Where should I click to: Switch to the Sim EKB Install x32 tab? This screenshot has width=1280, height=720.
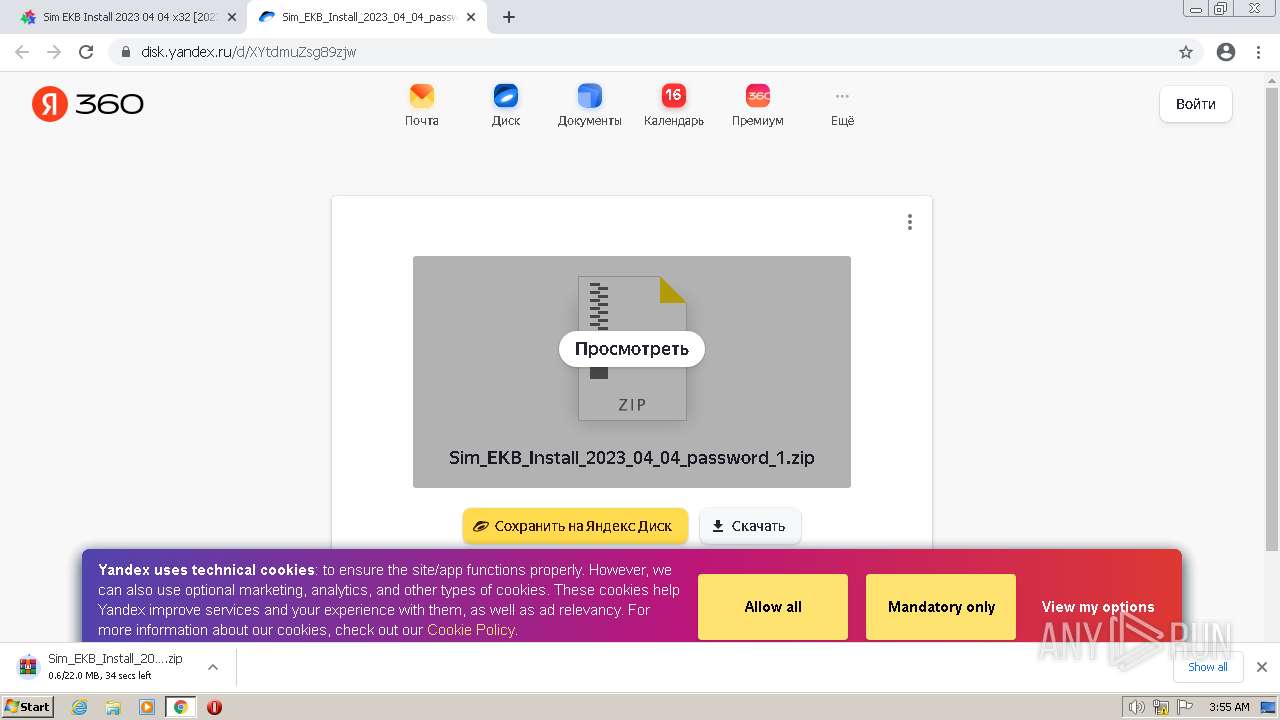point(130,17)
